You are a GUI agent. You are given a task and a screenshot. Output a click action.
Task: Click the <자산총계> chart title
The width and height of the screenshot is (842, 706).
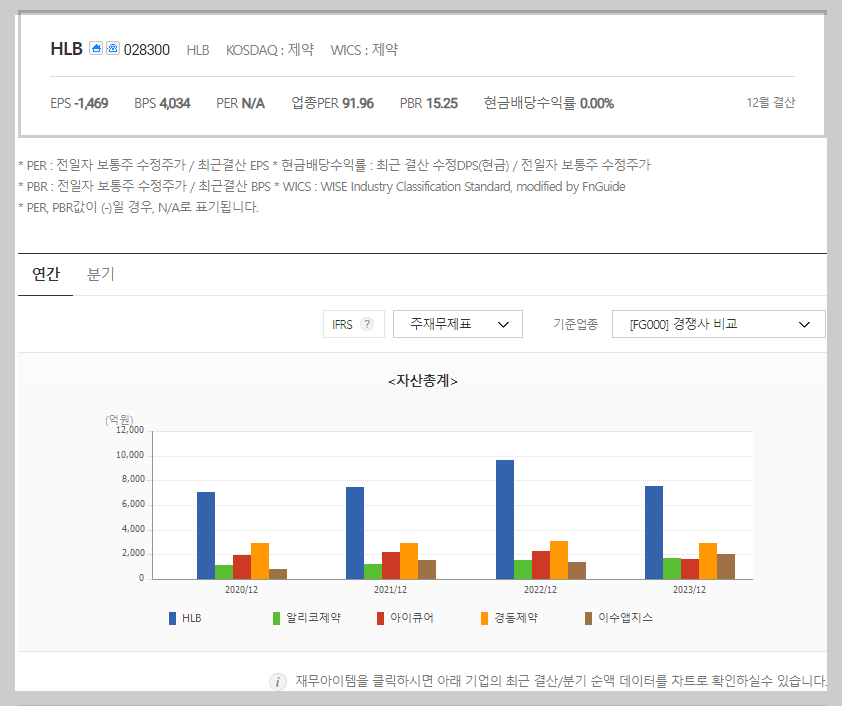(423, 381)
